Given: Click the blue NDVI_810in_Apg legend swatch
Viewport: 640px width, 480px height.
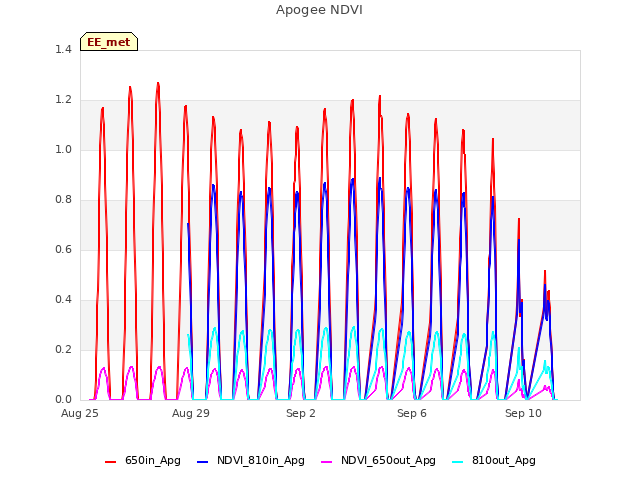Looking at the screenshot, I should coord(202,462).
